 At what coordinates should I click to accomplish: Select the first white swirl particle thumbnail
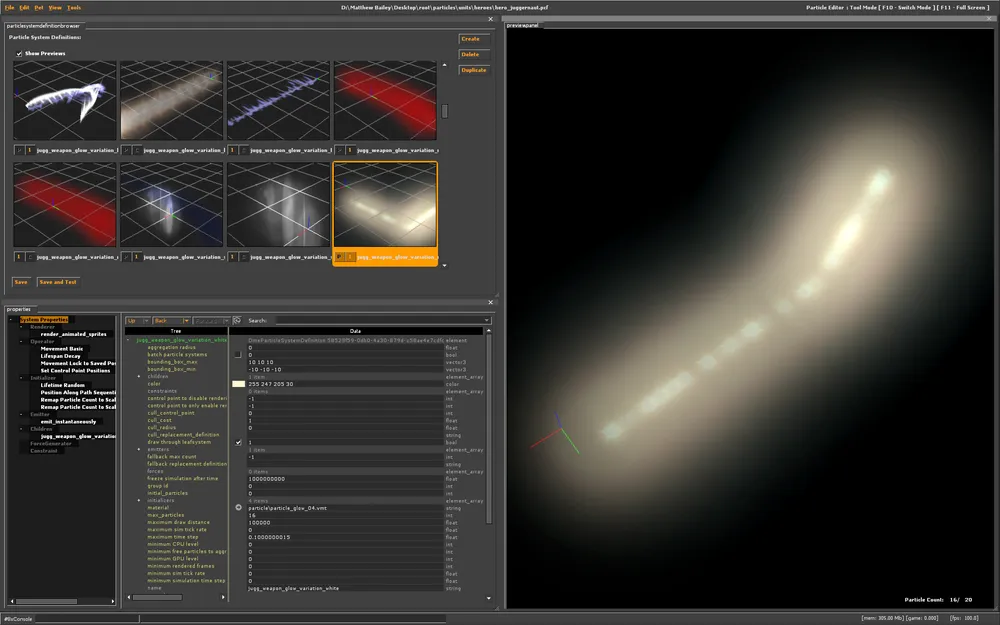[x=65, y=100]
